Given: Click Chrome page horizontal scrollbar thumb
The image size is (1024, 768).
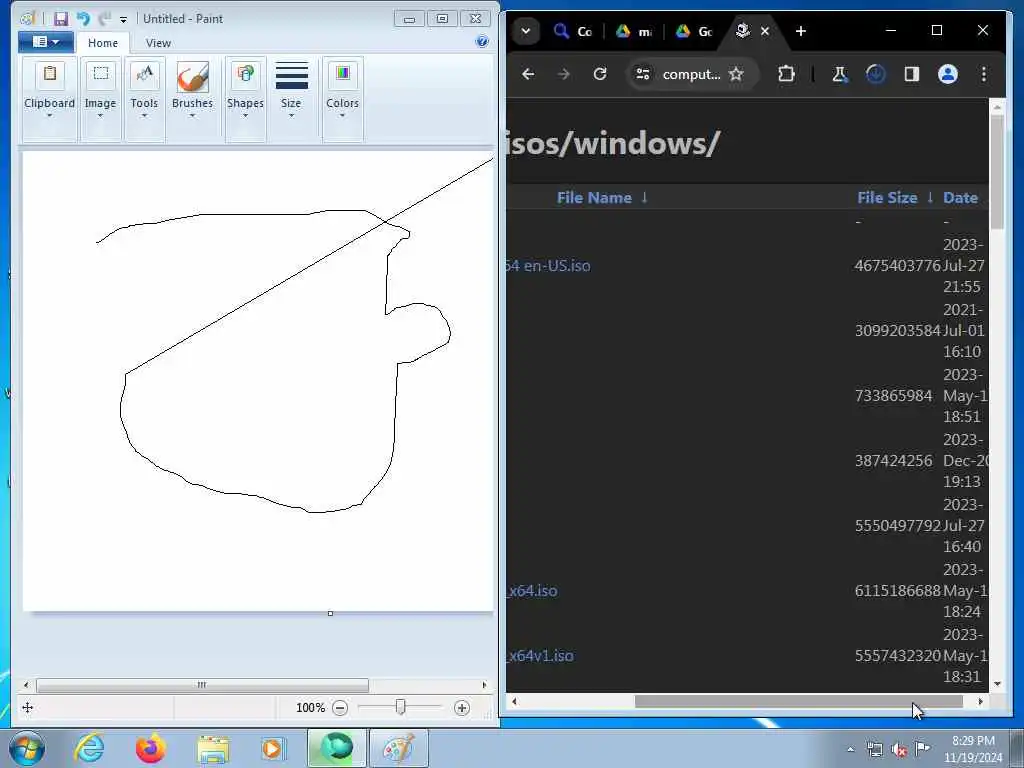Looking at the screenshot, I should (799, 701).
